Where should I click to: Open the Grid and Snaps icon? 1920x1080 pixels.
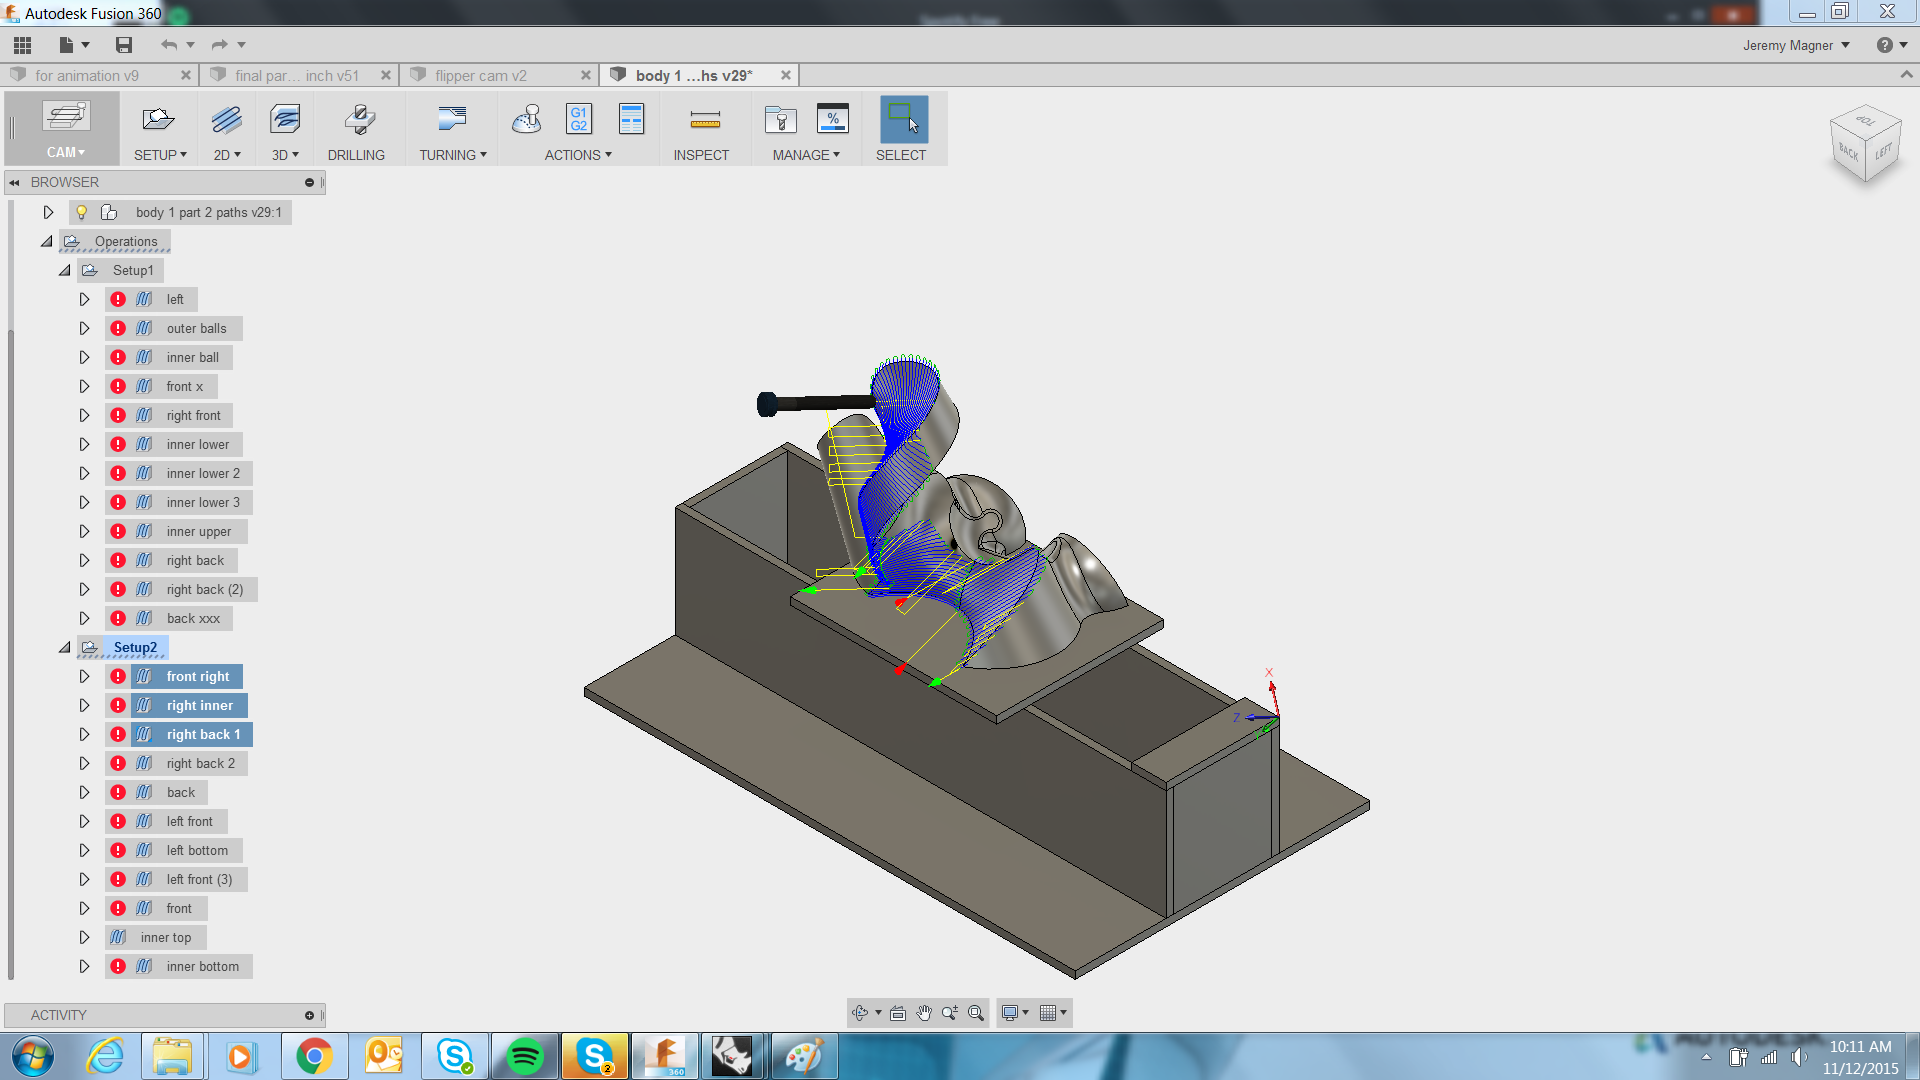(1048, 1013)
